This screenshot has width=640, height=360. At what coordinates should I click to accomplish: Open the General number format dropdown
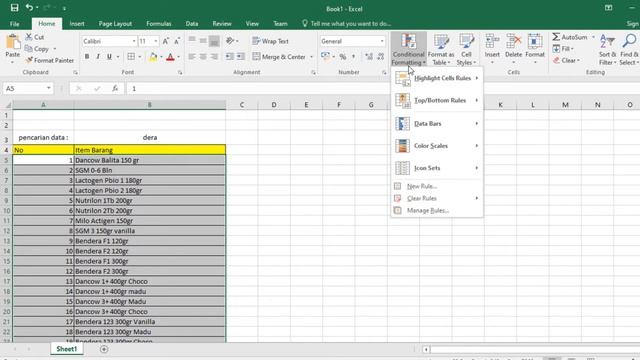(382, 41)
